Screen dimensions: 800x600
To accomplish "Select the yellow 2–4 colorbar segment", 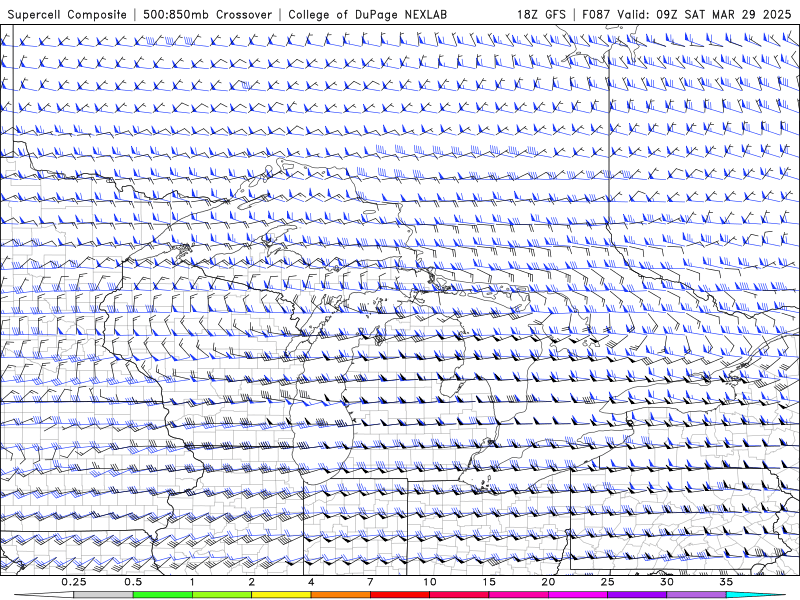I will point(281,595).
